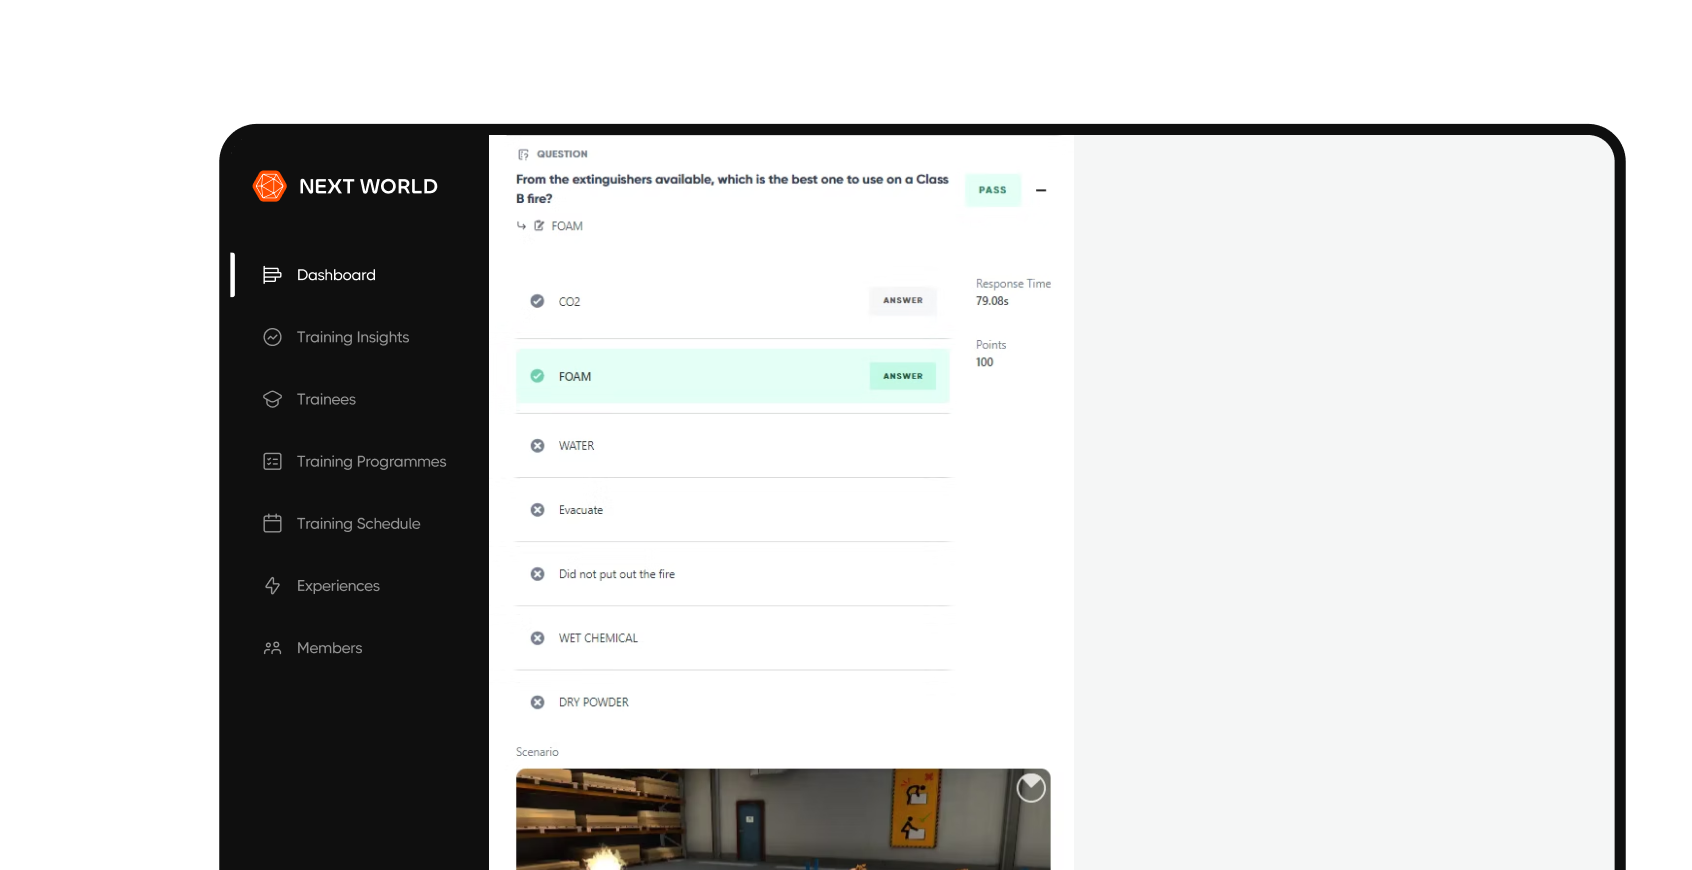Click the green check icon beside FOAM
Image resolution: width=1692 pixels, height=870 pixels.
(x=537, y=376)
